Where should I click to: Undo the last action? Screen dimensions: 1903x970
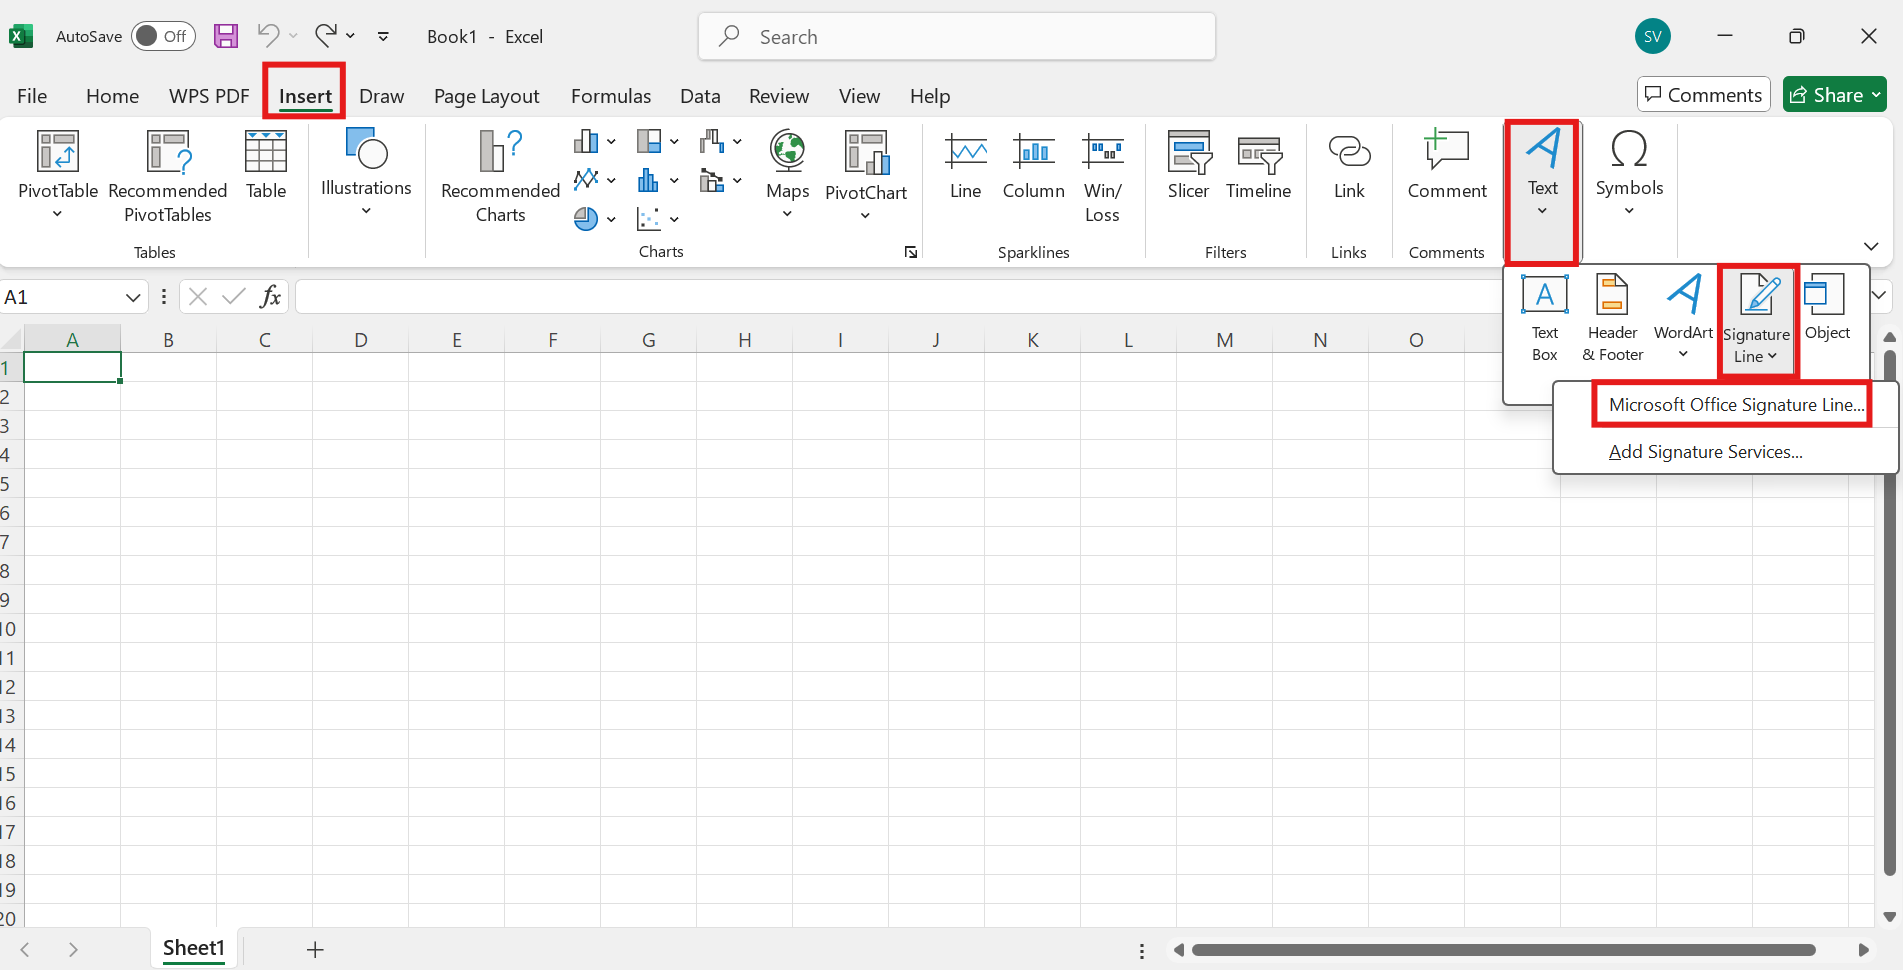[268, 36]
